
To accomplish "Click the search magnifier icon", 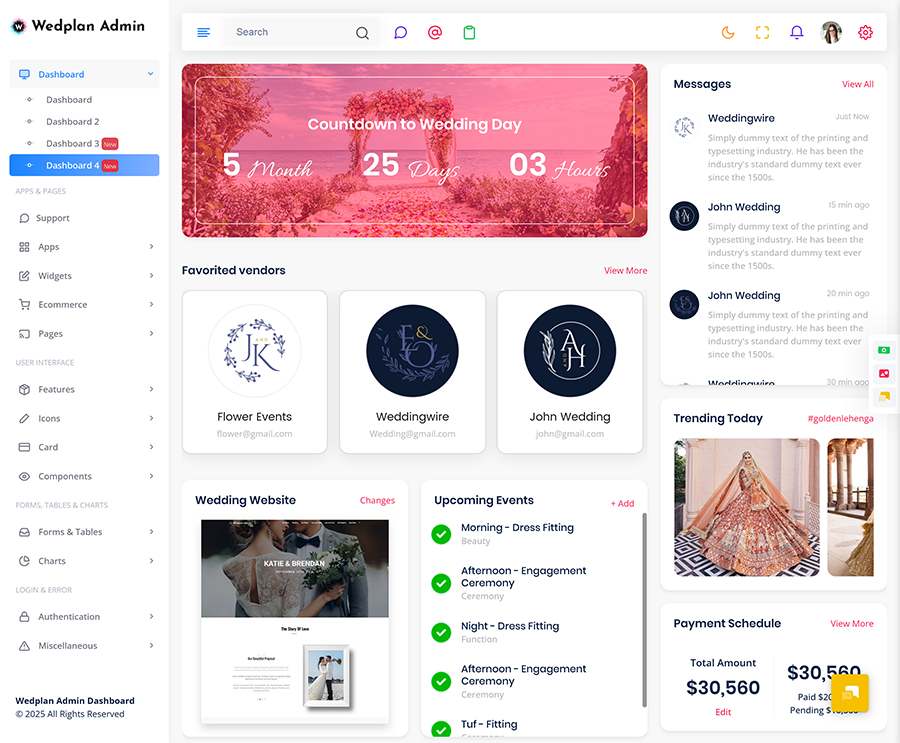I will (x=362, y=33).
